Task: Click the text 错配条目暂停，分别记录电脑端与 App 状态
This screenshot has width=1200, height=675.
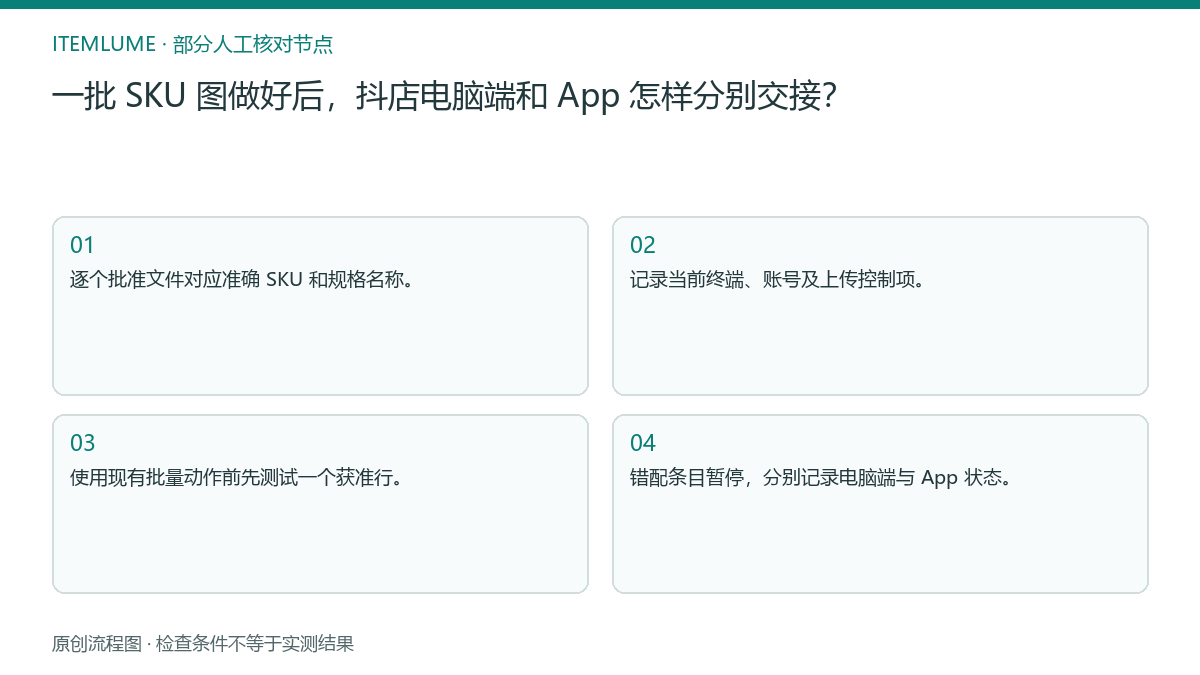Action: (821, 477)
